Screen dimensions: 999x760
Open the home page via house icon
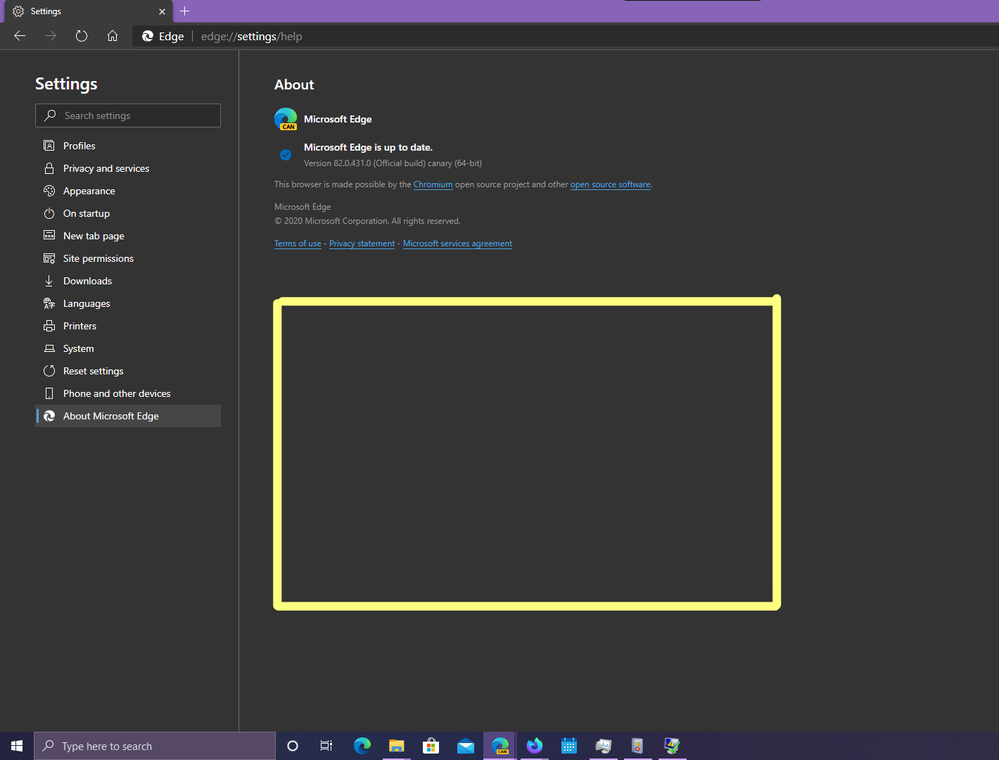[112, 36]
